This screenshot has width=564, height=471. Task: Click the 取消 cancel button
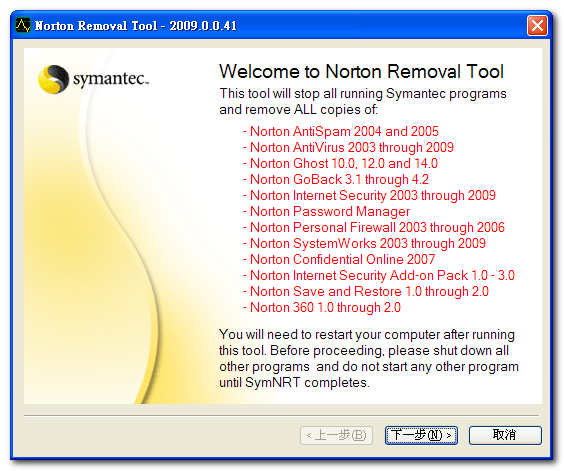pyautogui.click(x=505, y=435)
